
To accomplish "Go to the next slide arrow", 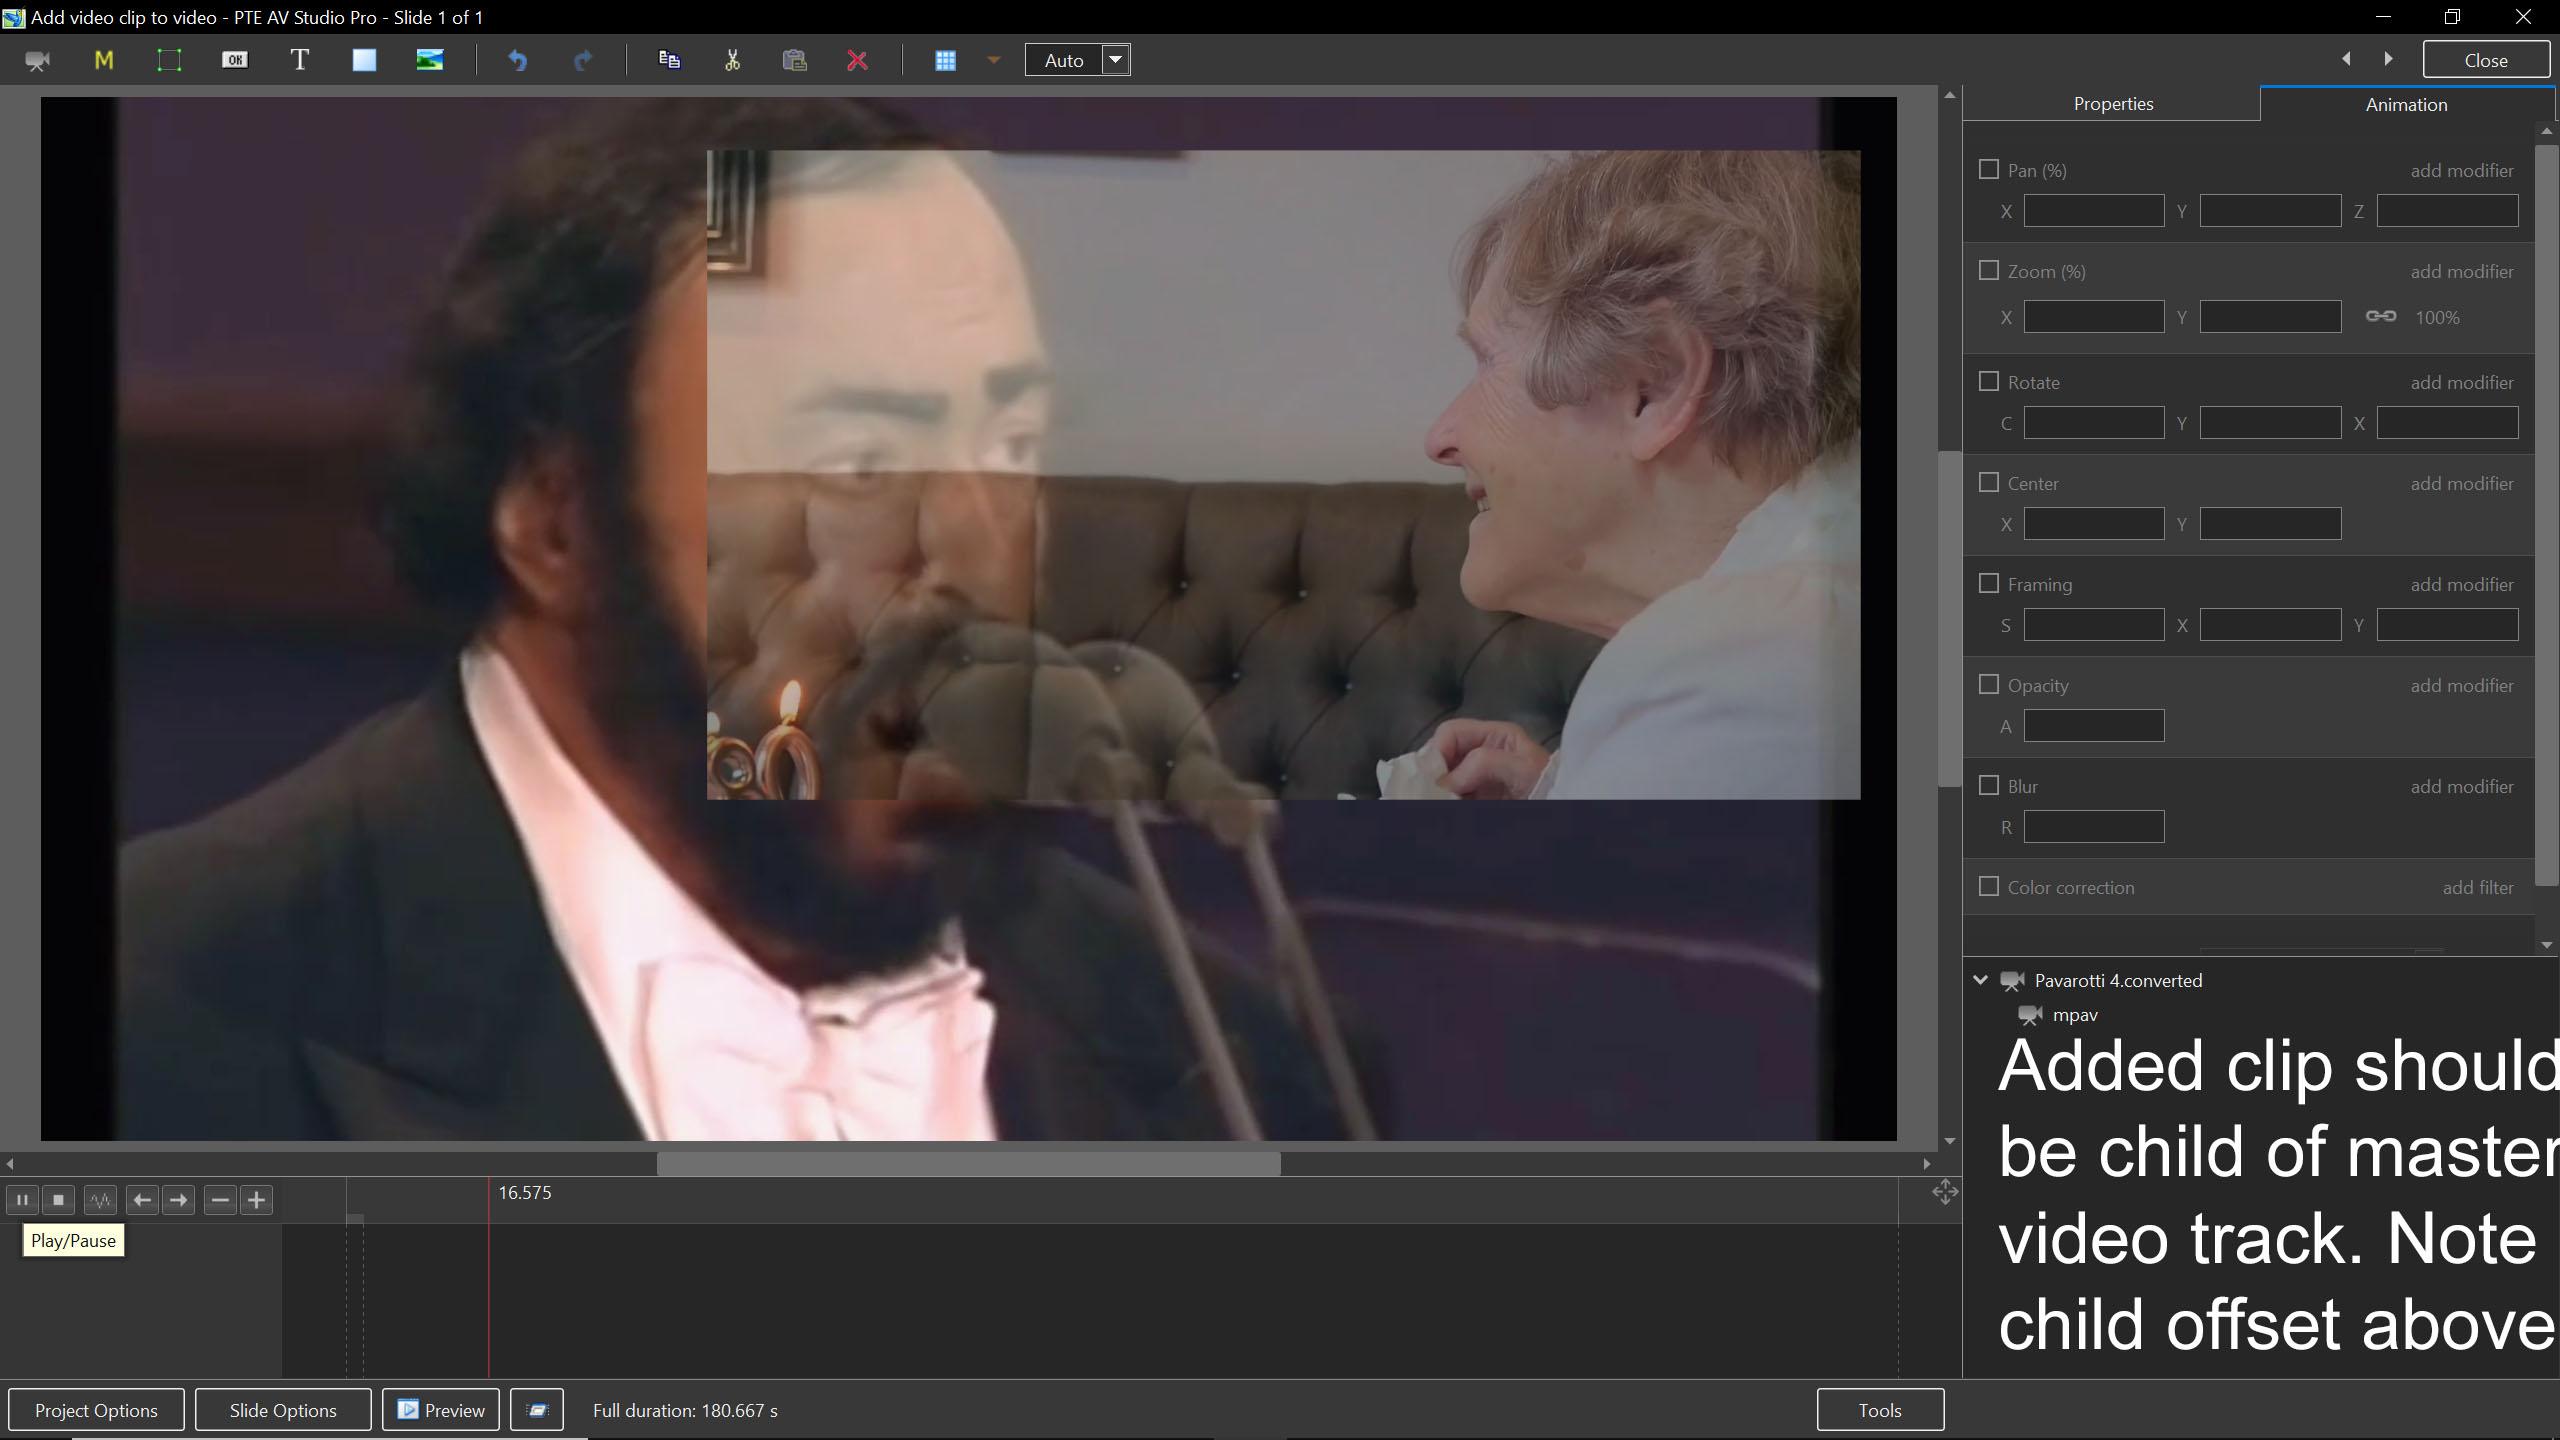I will point(2389,59).
